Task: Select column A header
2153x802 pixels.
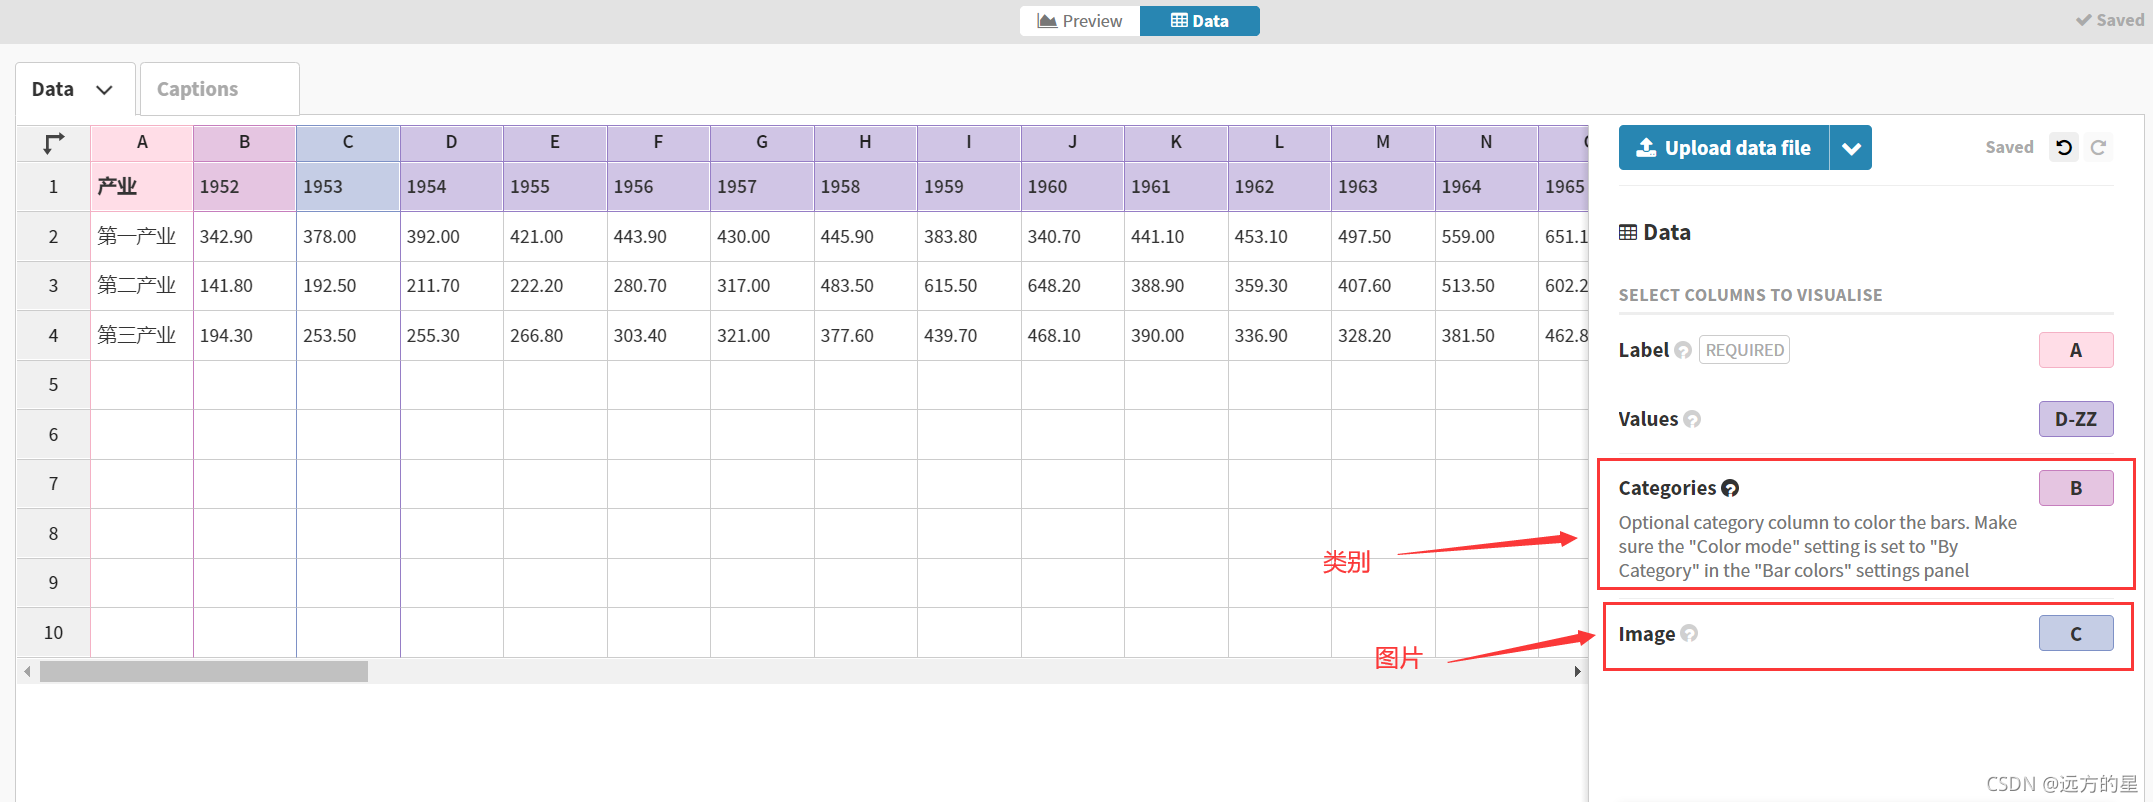Action: click(142, 142)
